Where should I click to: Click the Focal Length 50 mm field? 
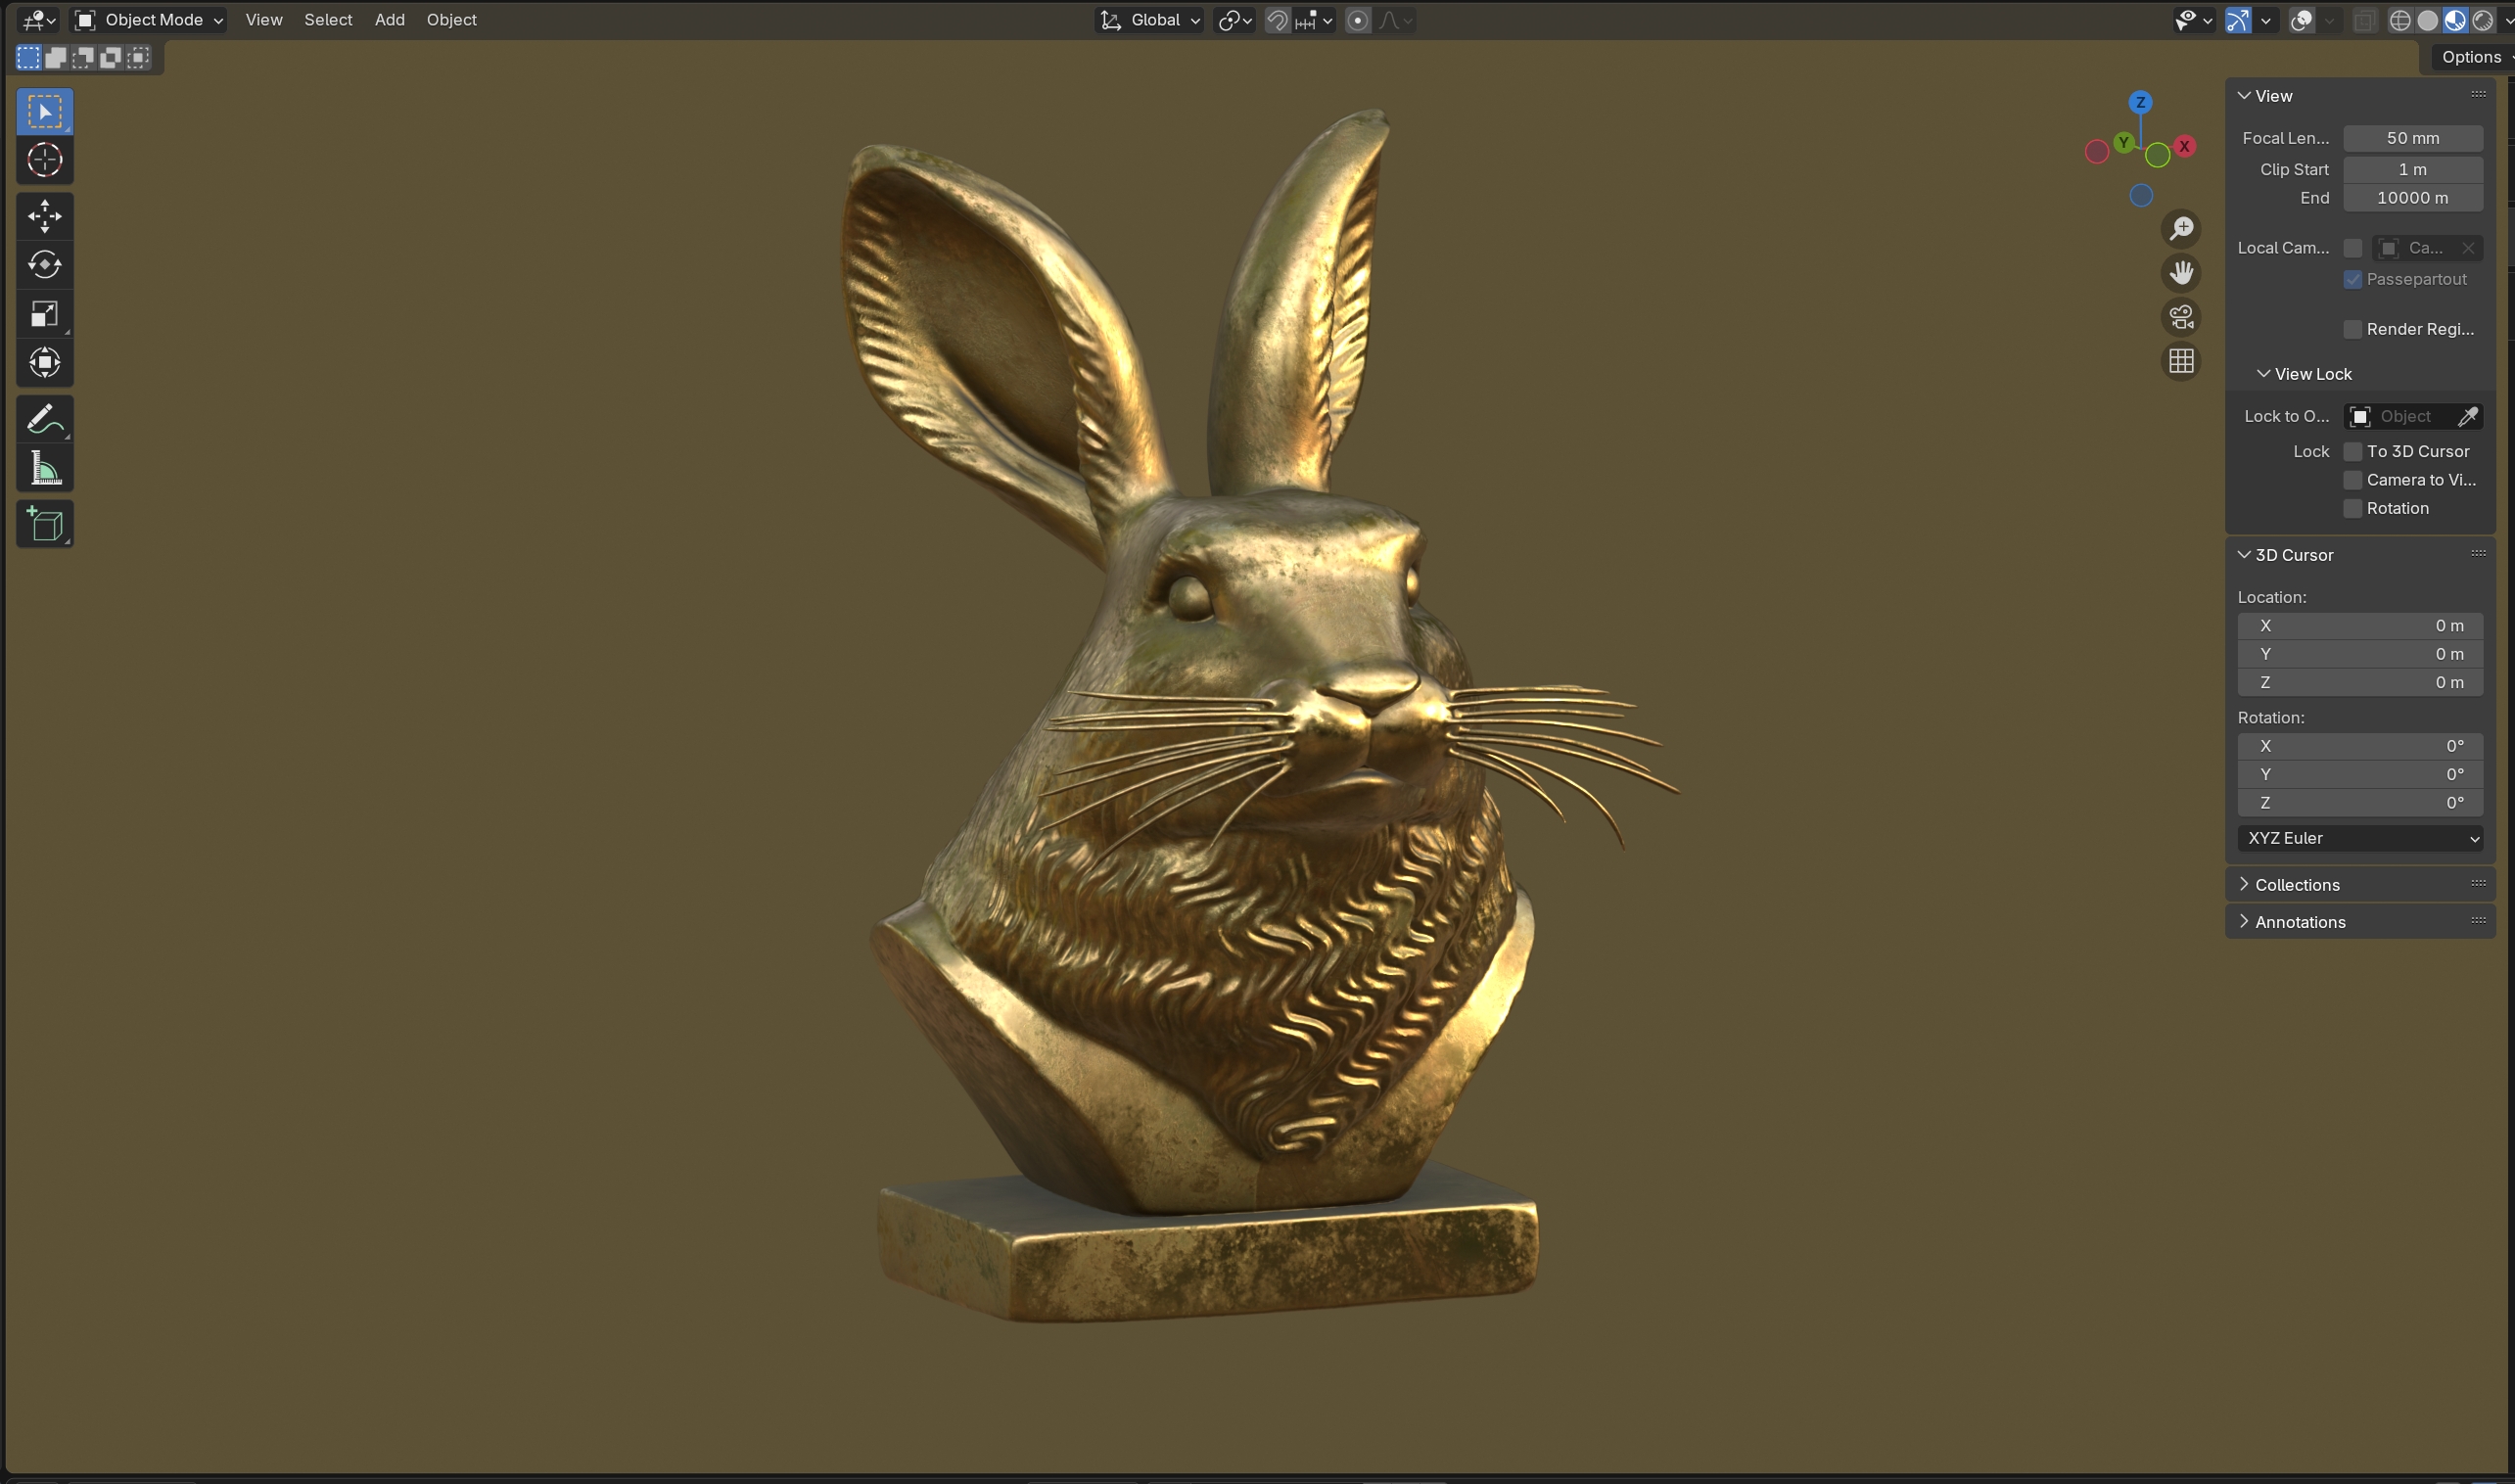tap(2411, 139)
